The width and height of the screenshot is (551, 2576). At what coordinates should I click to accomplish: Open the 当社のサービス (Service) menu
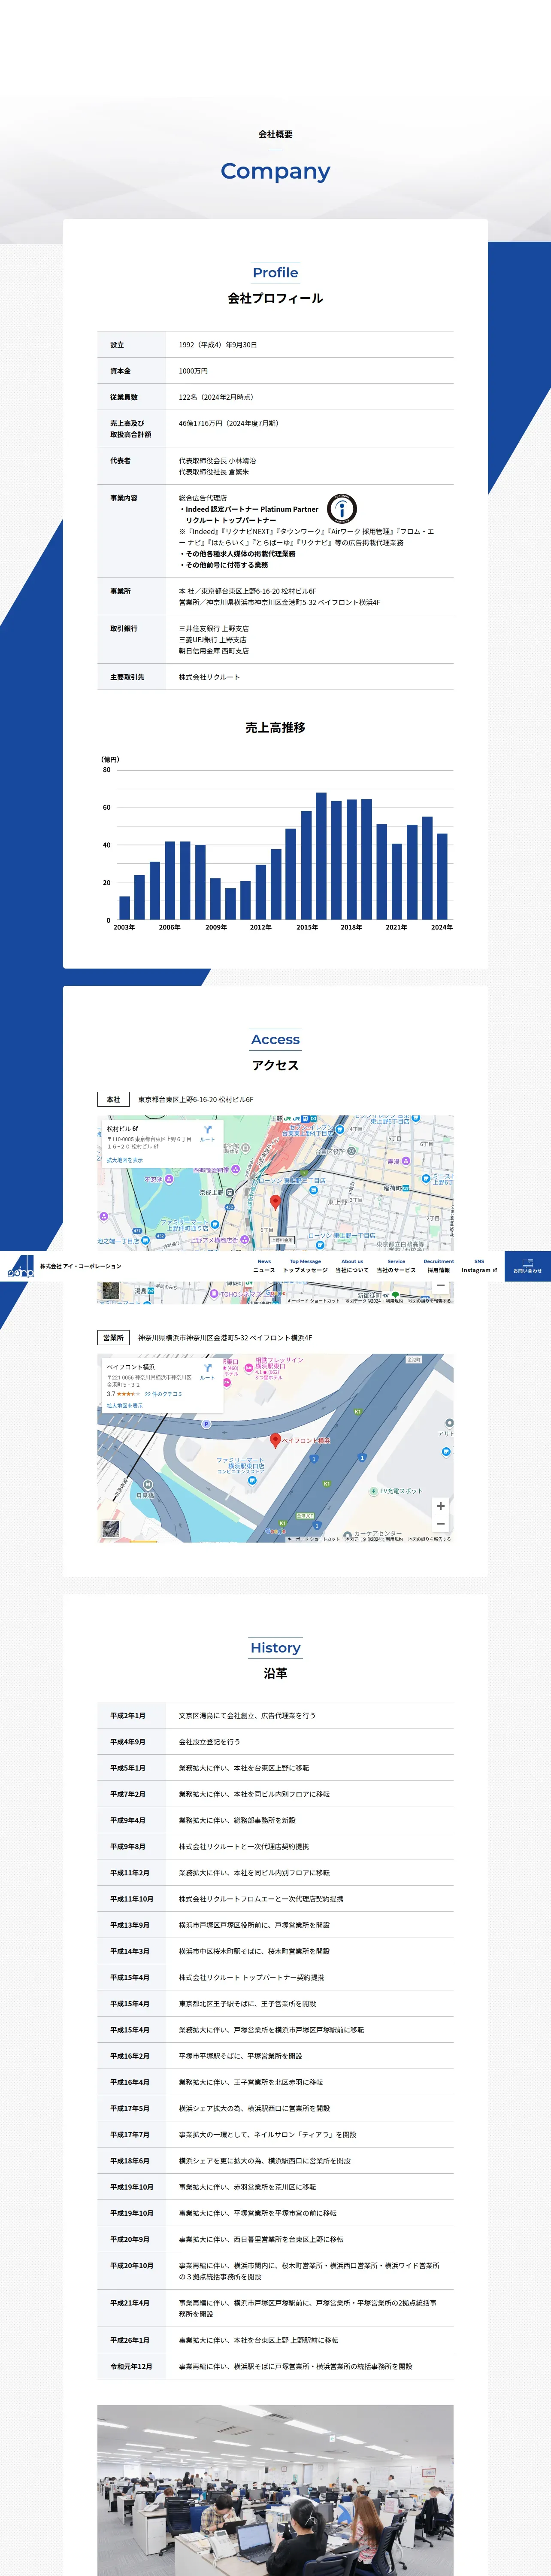click(396, 1266)
